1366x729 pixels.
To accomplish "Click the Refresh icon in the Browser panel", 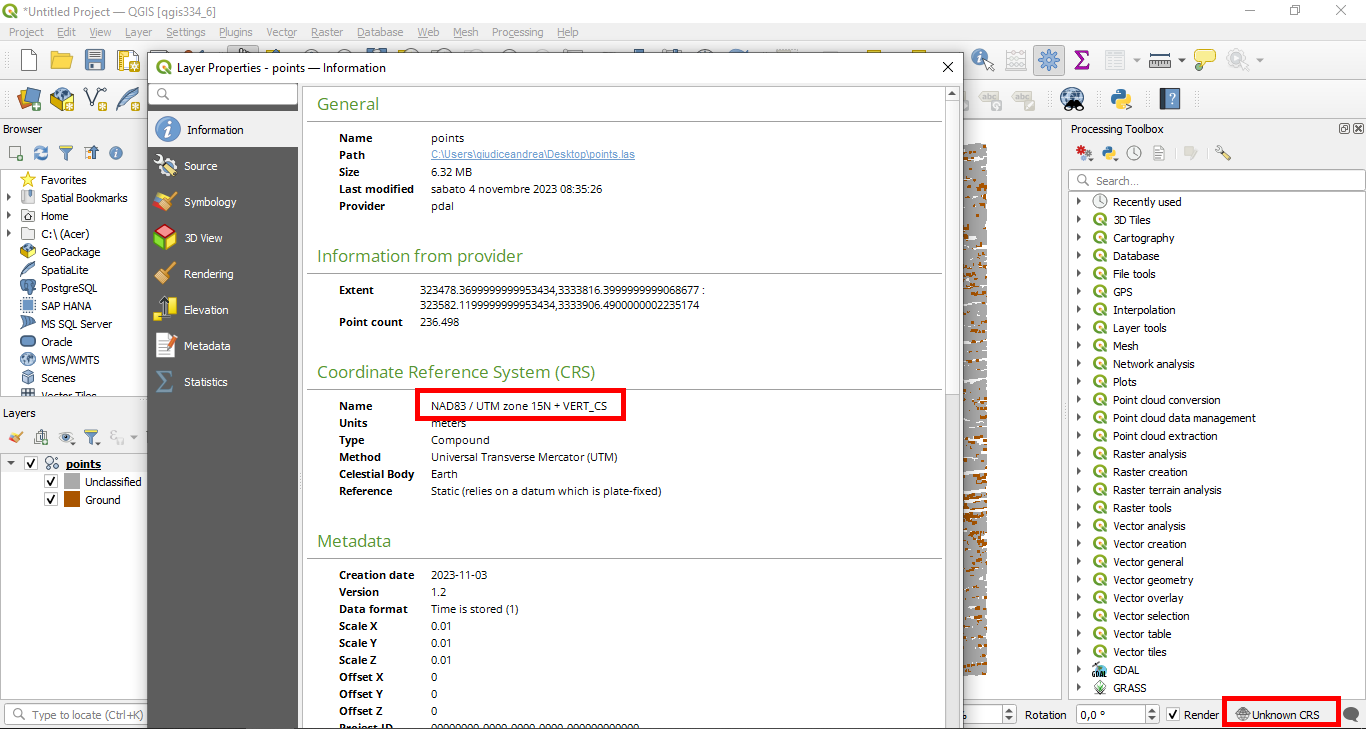I will pos(40,151).
